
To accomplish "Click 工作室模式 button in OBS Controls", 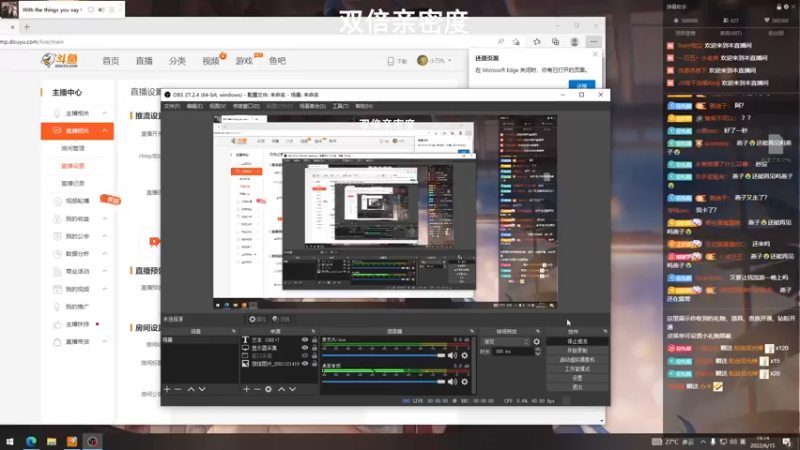I will 577,369.
